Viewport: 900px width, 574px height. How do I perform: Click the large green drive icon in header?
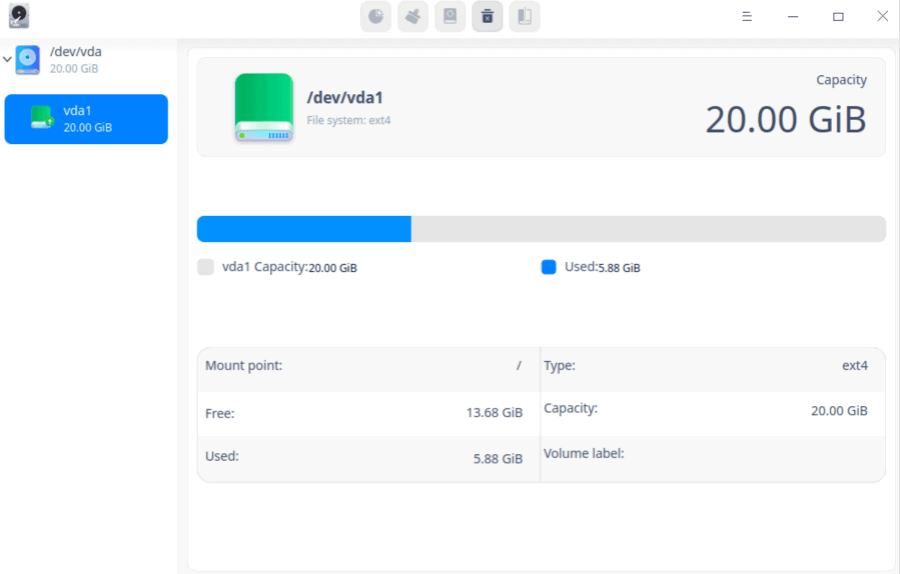pyautogui.click(x=264, y=107)
